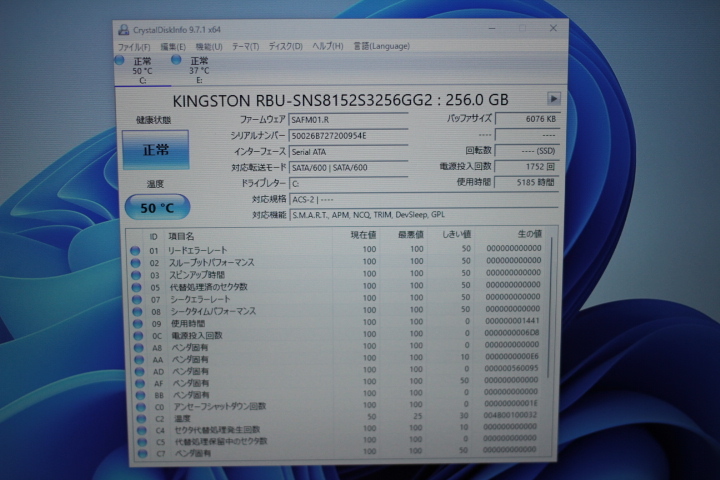The image size is (720, 480).
Task: Click the status circle for row 01
Action: (x=135, y=251)
